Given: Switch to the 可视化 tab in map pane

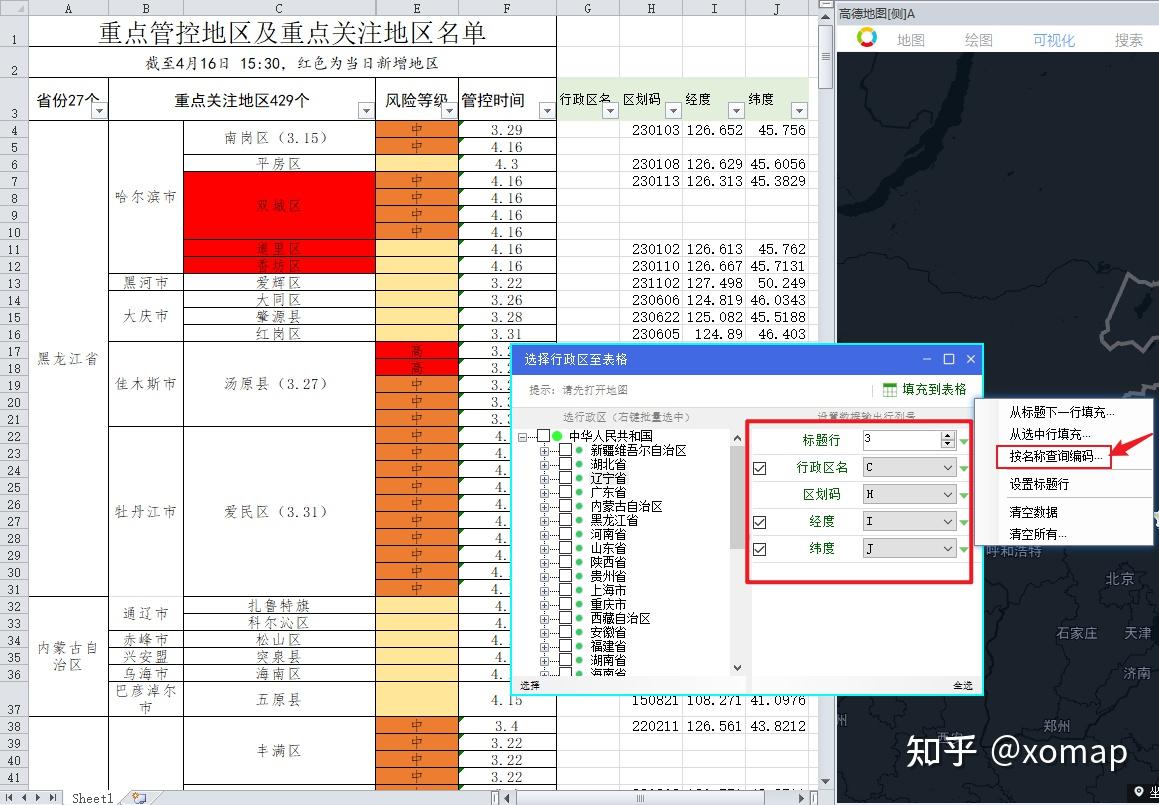Looking at the screenshot, I should click(x=1054, y=40).
